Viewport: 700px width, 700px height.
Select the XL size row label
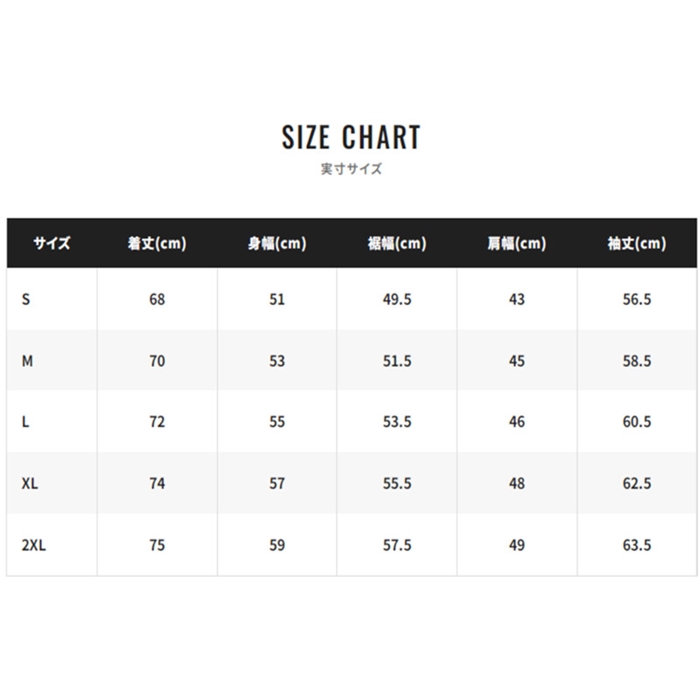click(x=29, y=483)
